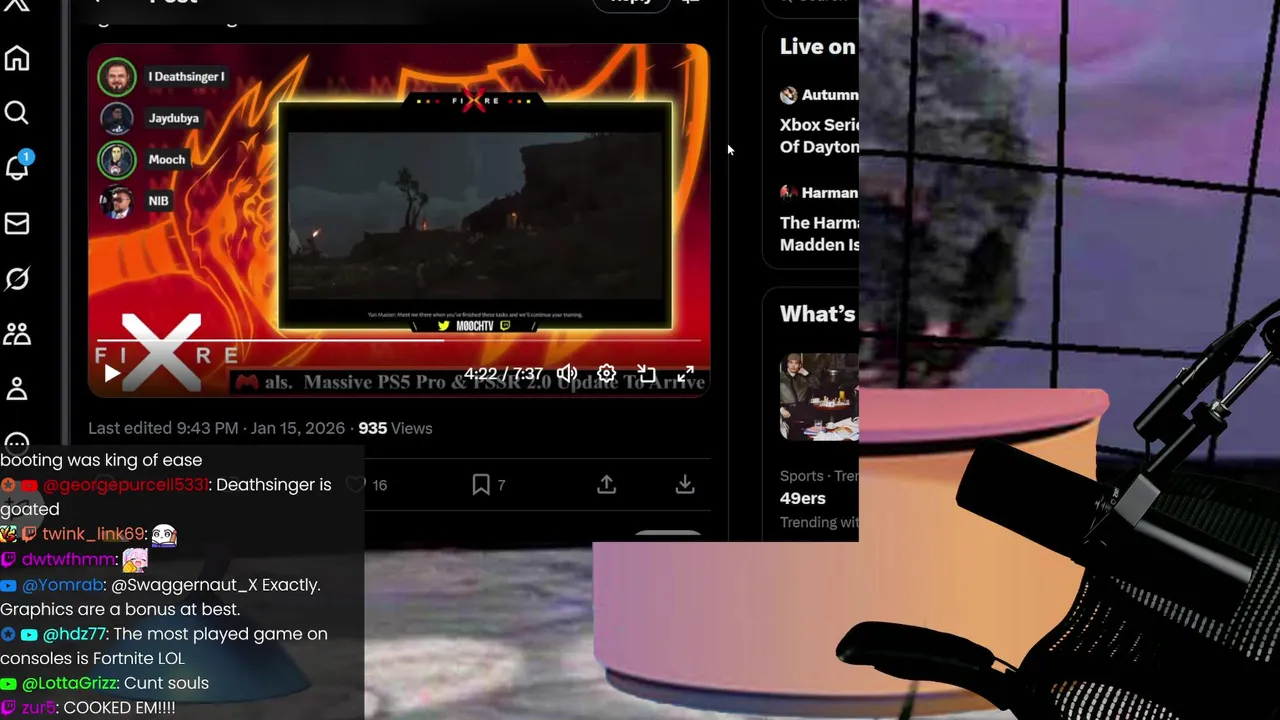Open Grok from the X sidebar
Viewport: 1280px width, 720px height.
(17, 278)
